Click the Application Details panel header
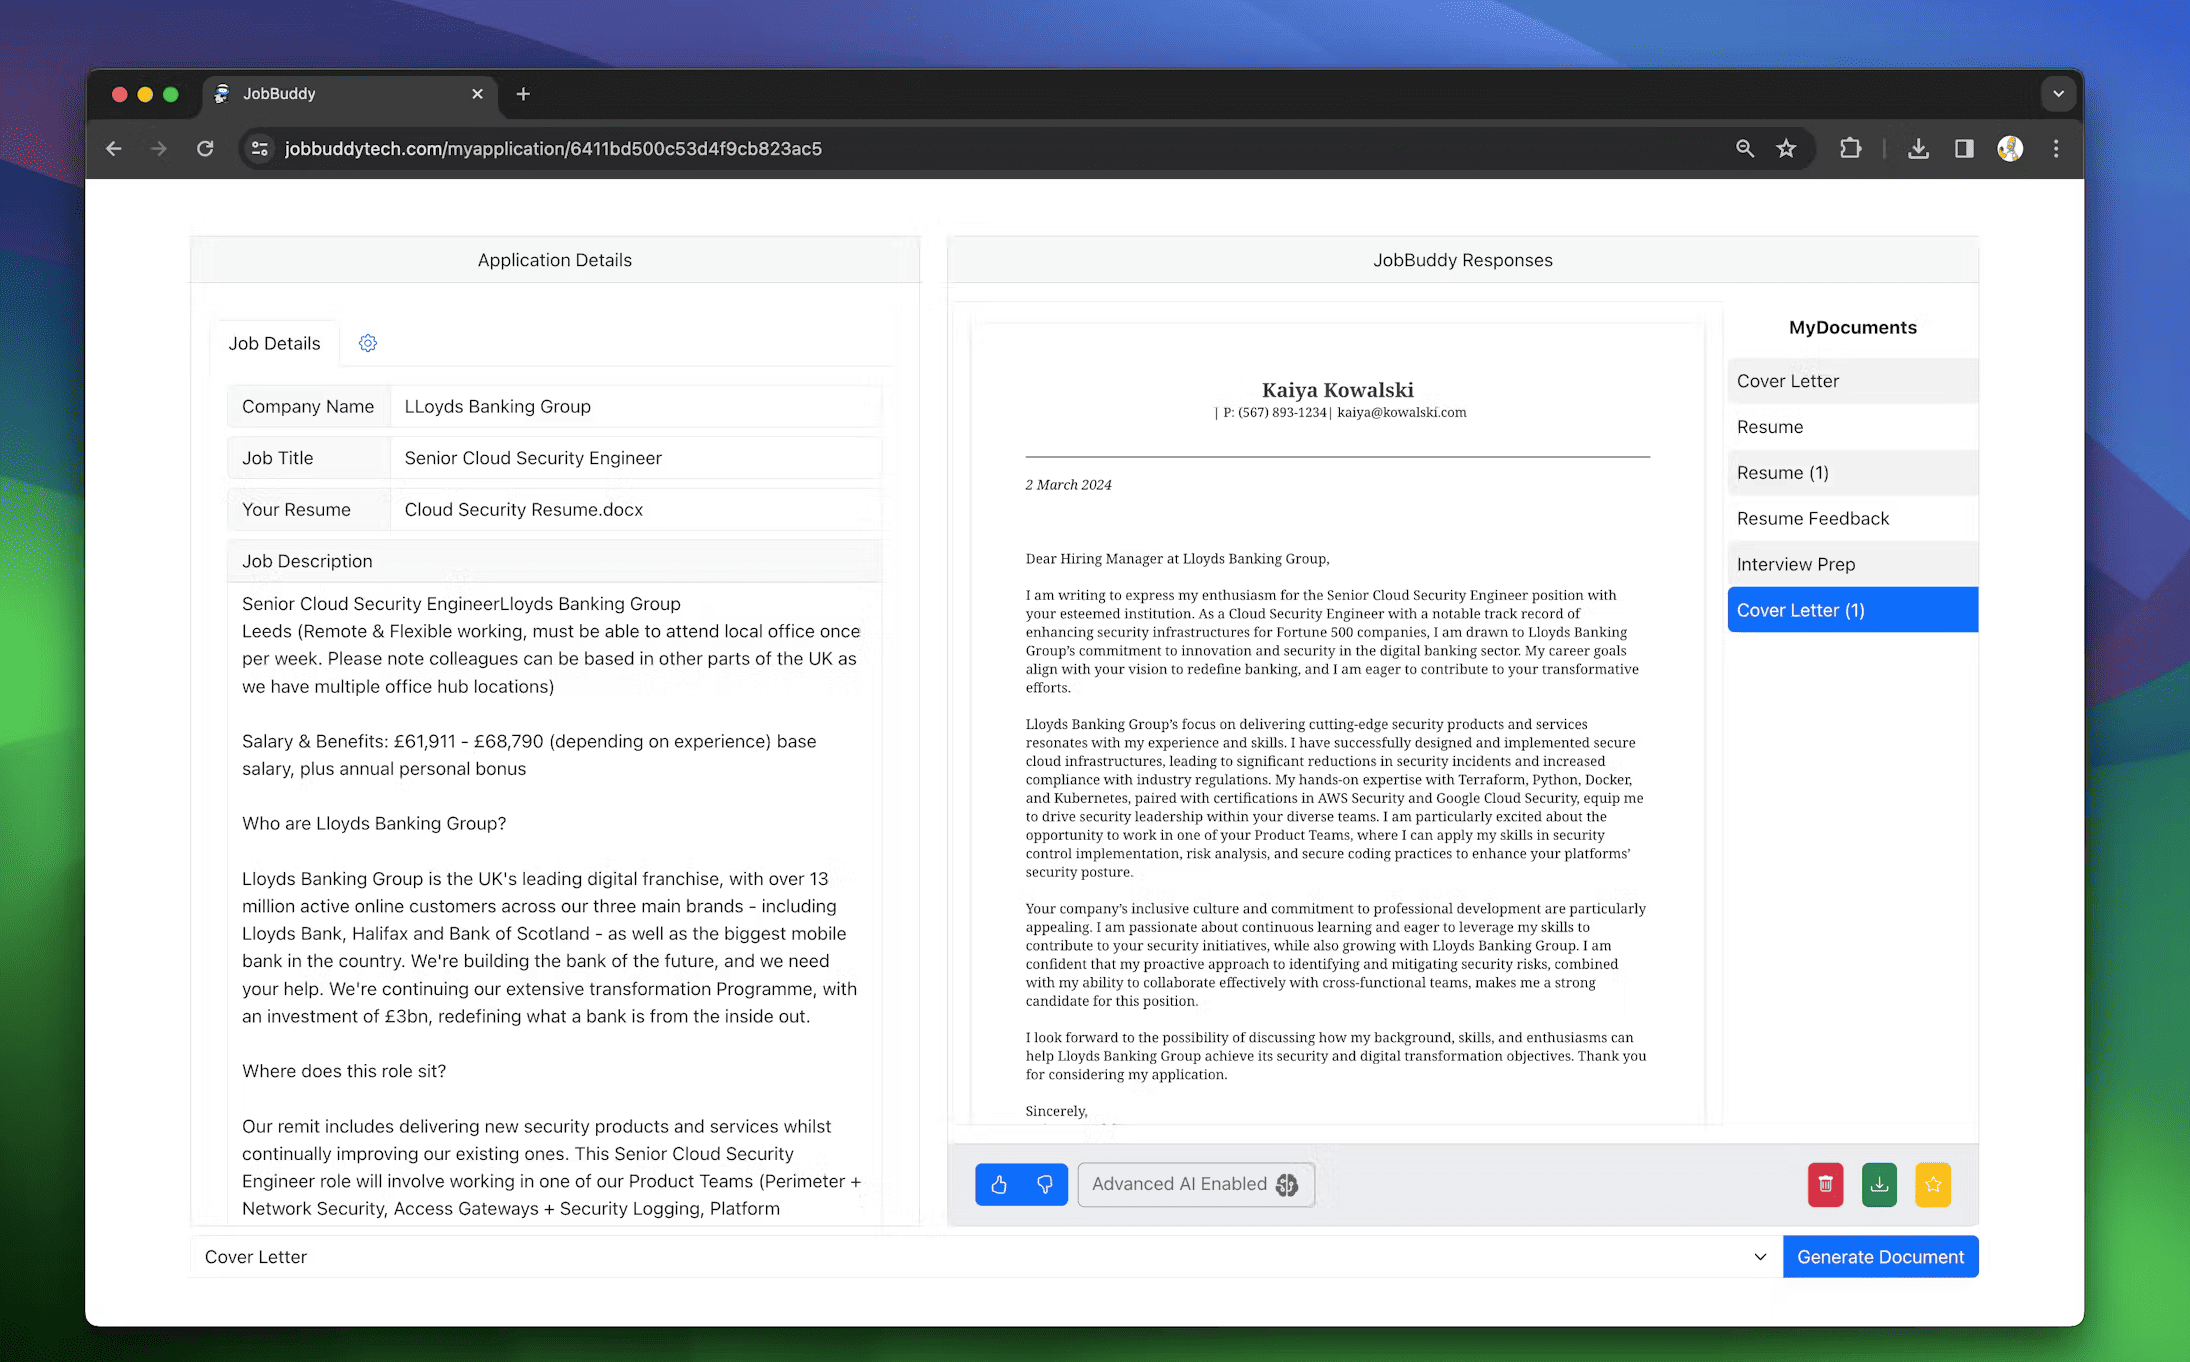 (555, 260)
